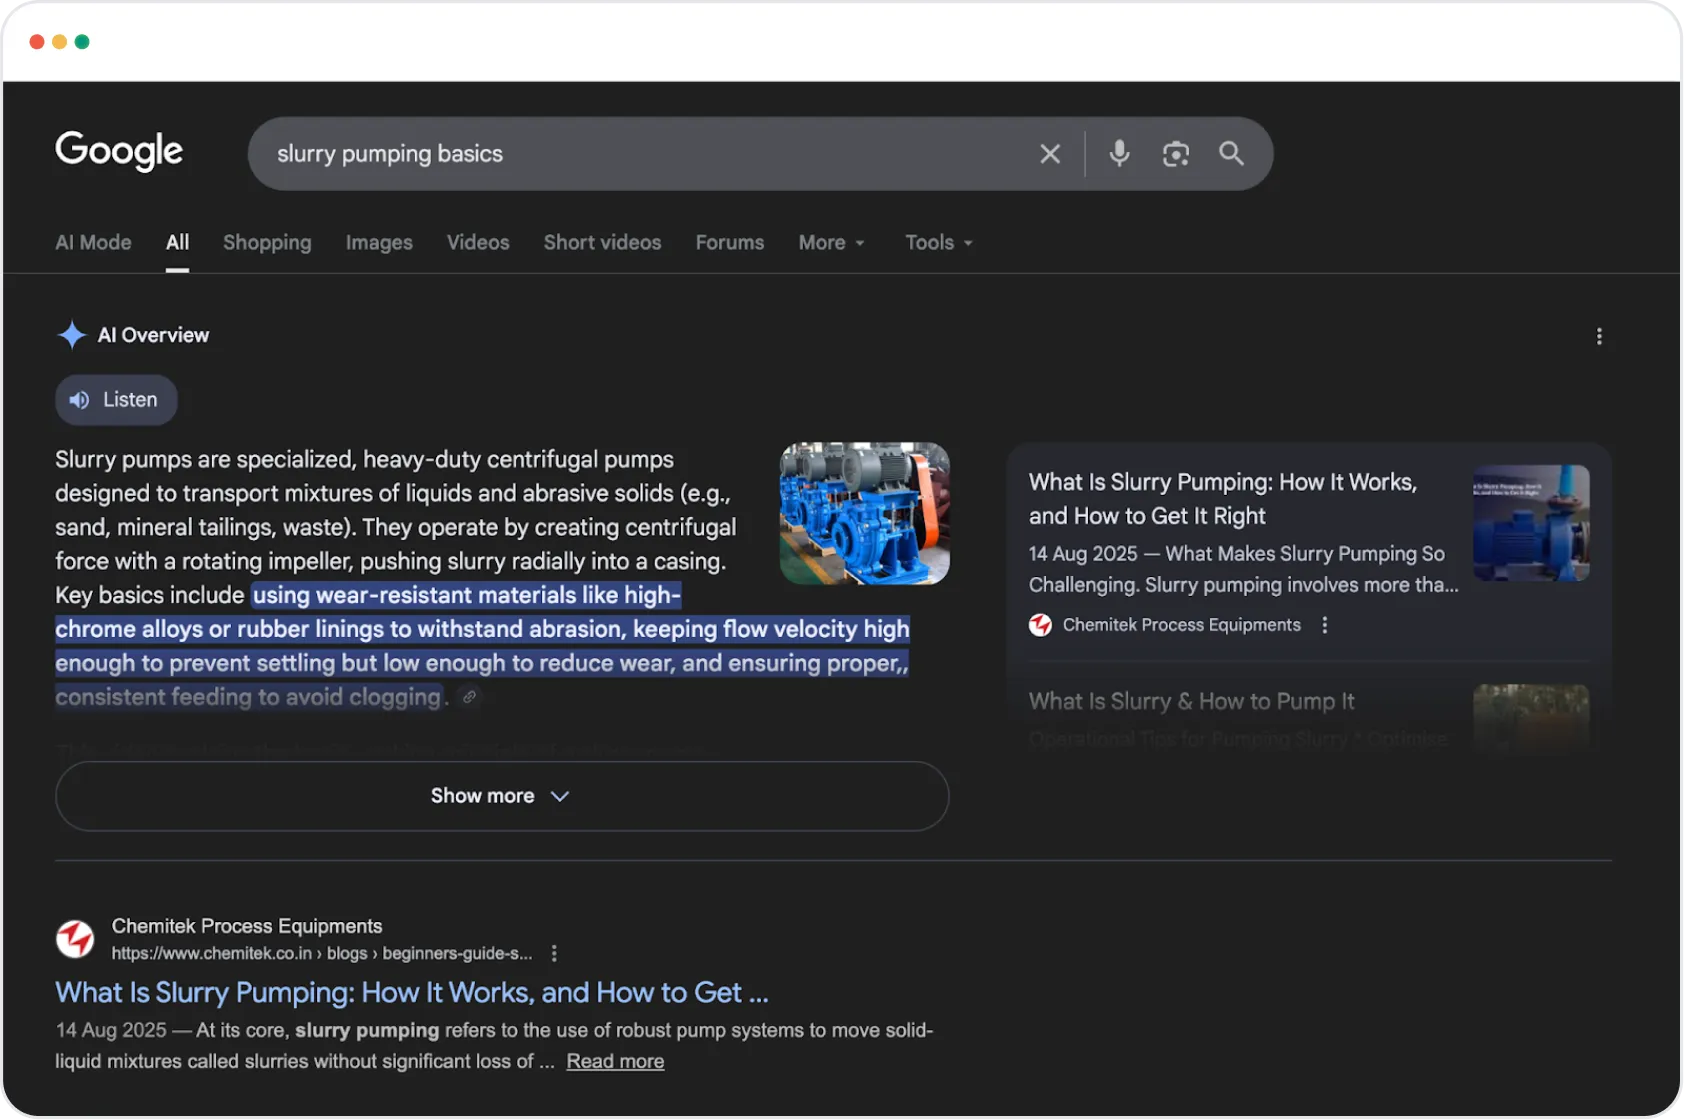Viewport: 1684px width, 1120px height.
Task: Click text 'Slurry pumps are specialized, heavy-duty centrifugal pumps'
Action: click(364, 460)
